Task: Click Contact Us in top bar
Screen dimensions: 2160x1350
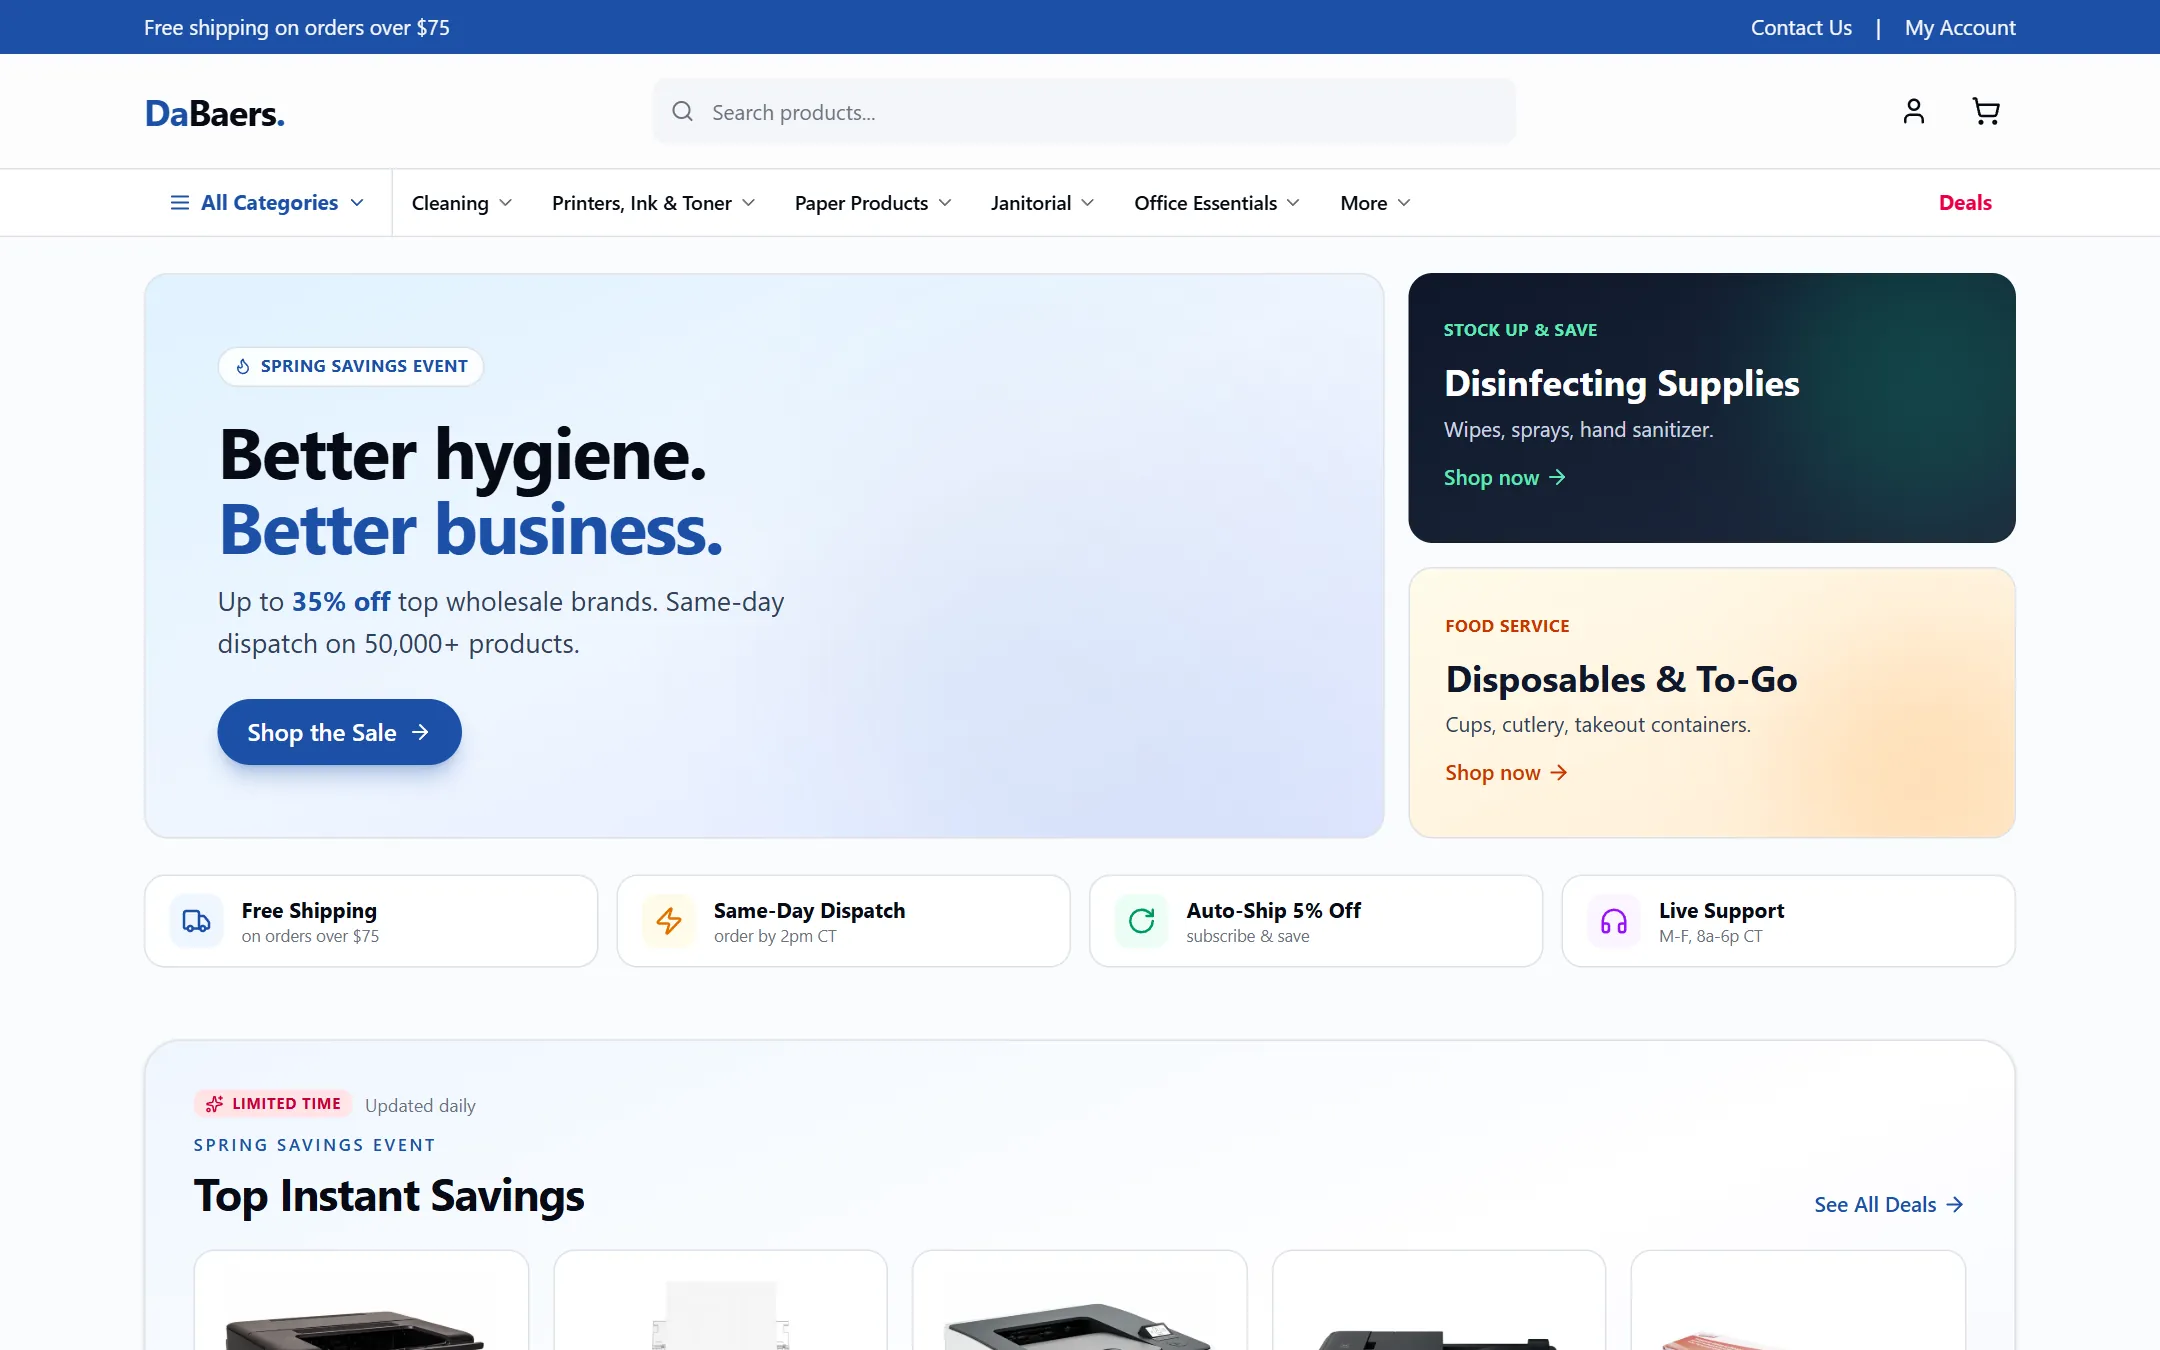Action: point(1801,28)
